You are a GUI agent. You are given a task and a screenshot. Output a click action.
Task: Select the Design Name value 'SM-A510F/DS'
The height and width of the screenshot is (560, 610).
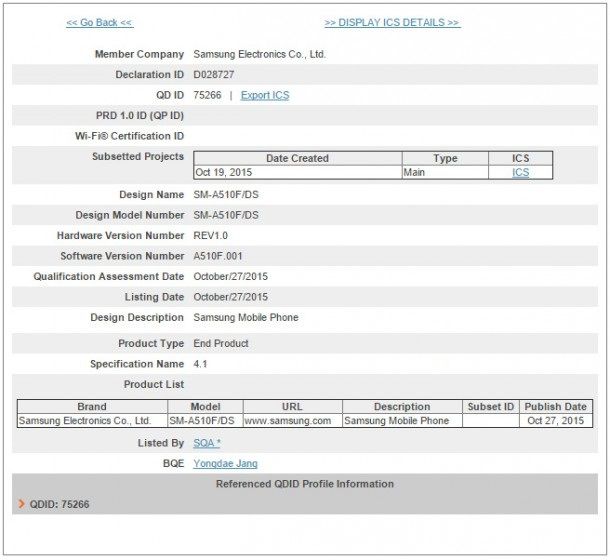(226, 195)
